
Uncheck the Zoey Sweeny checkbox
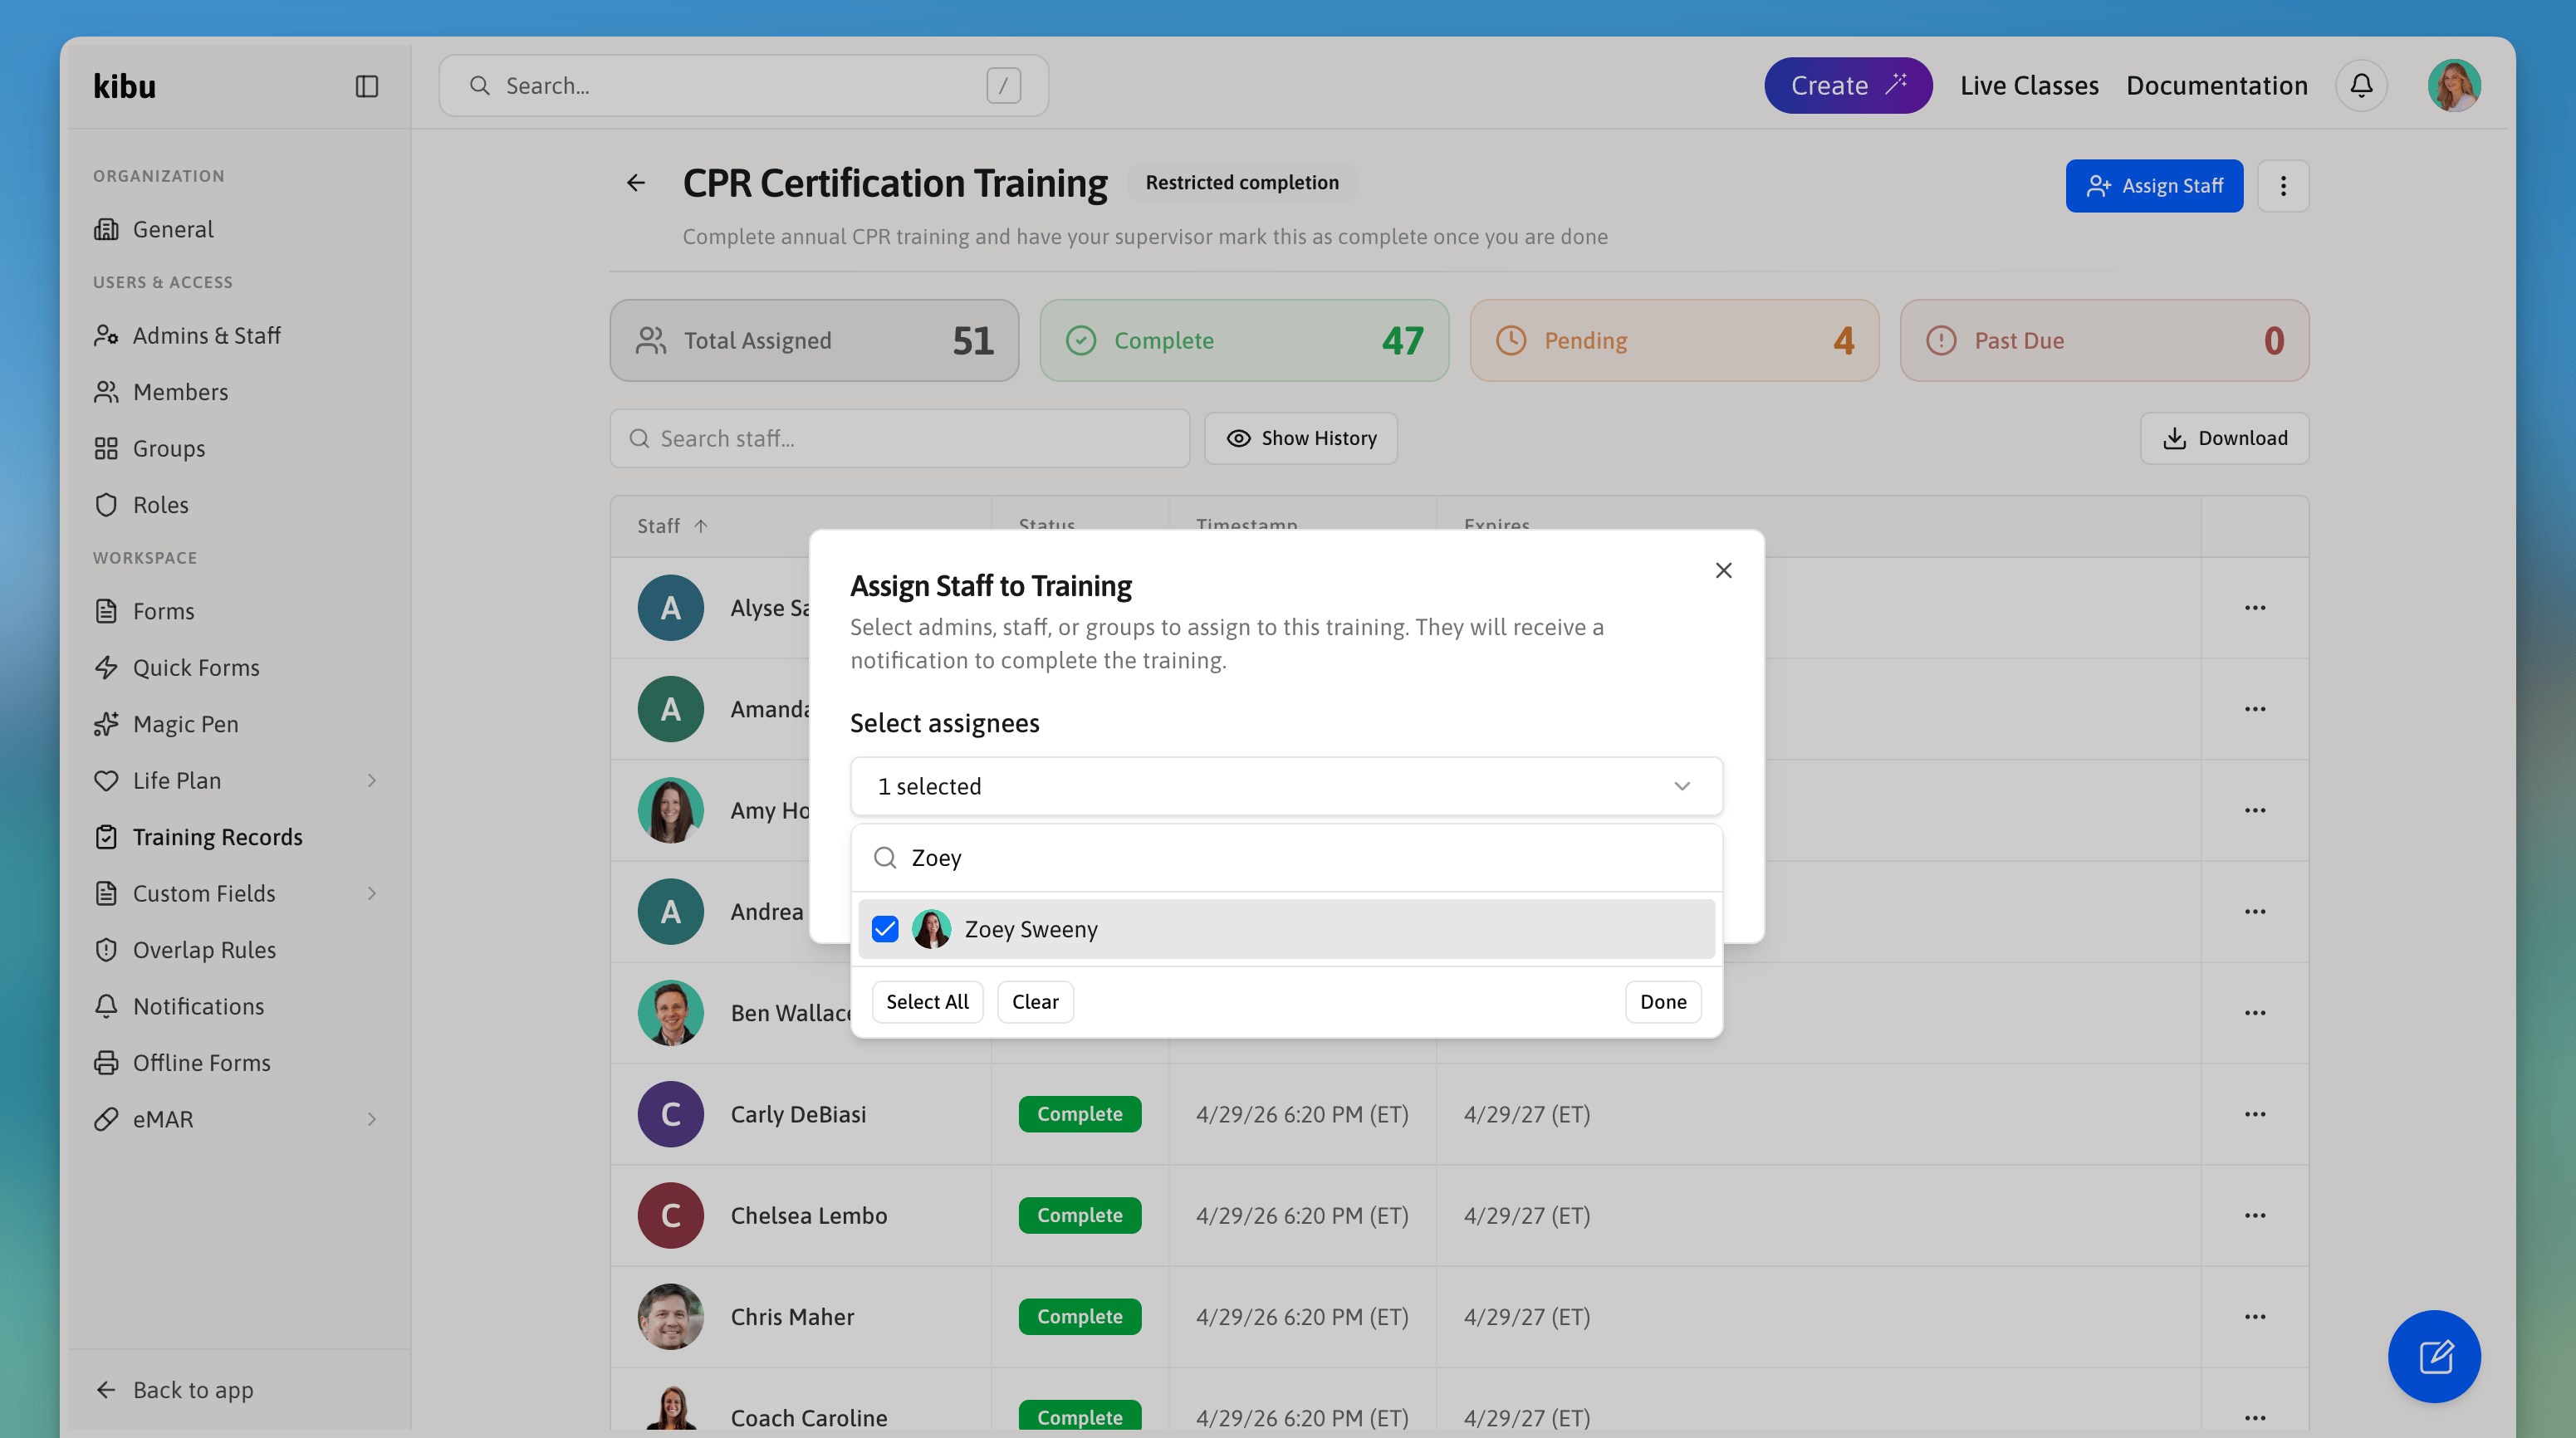pyautogui.click(x=885, y=929)
